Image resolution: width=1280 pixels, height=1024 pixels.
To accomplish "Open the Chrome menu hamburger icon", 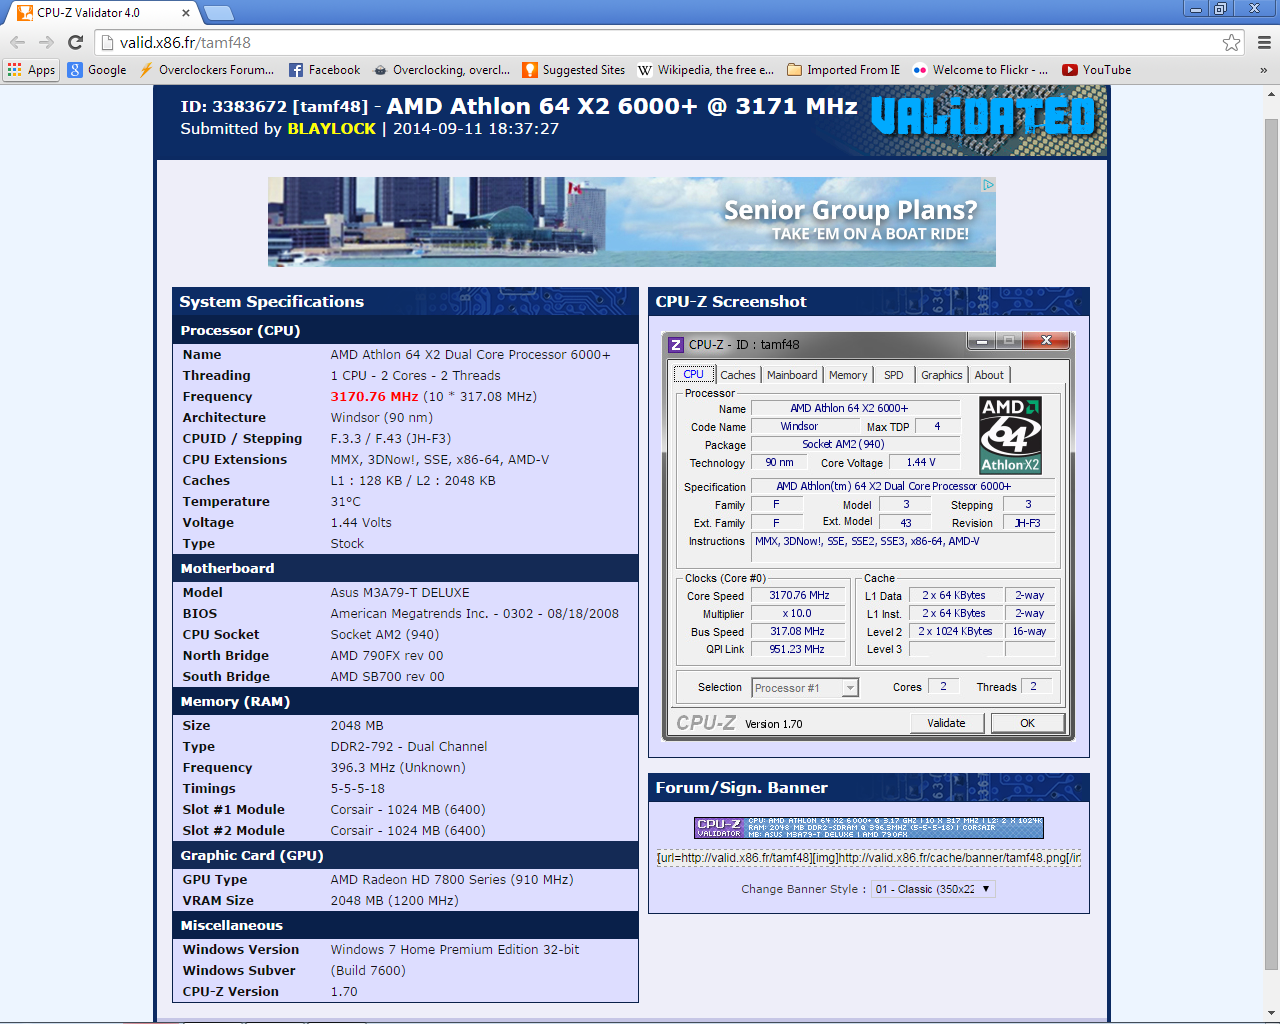I will tap(1264, 42).
